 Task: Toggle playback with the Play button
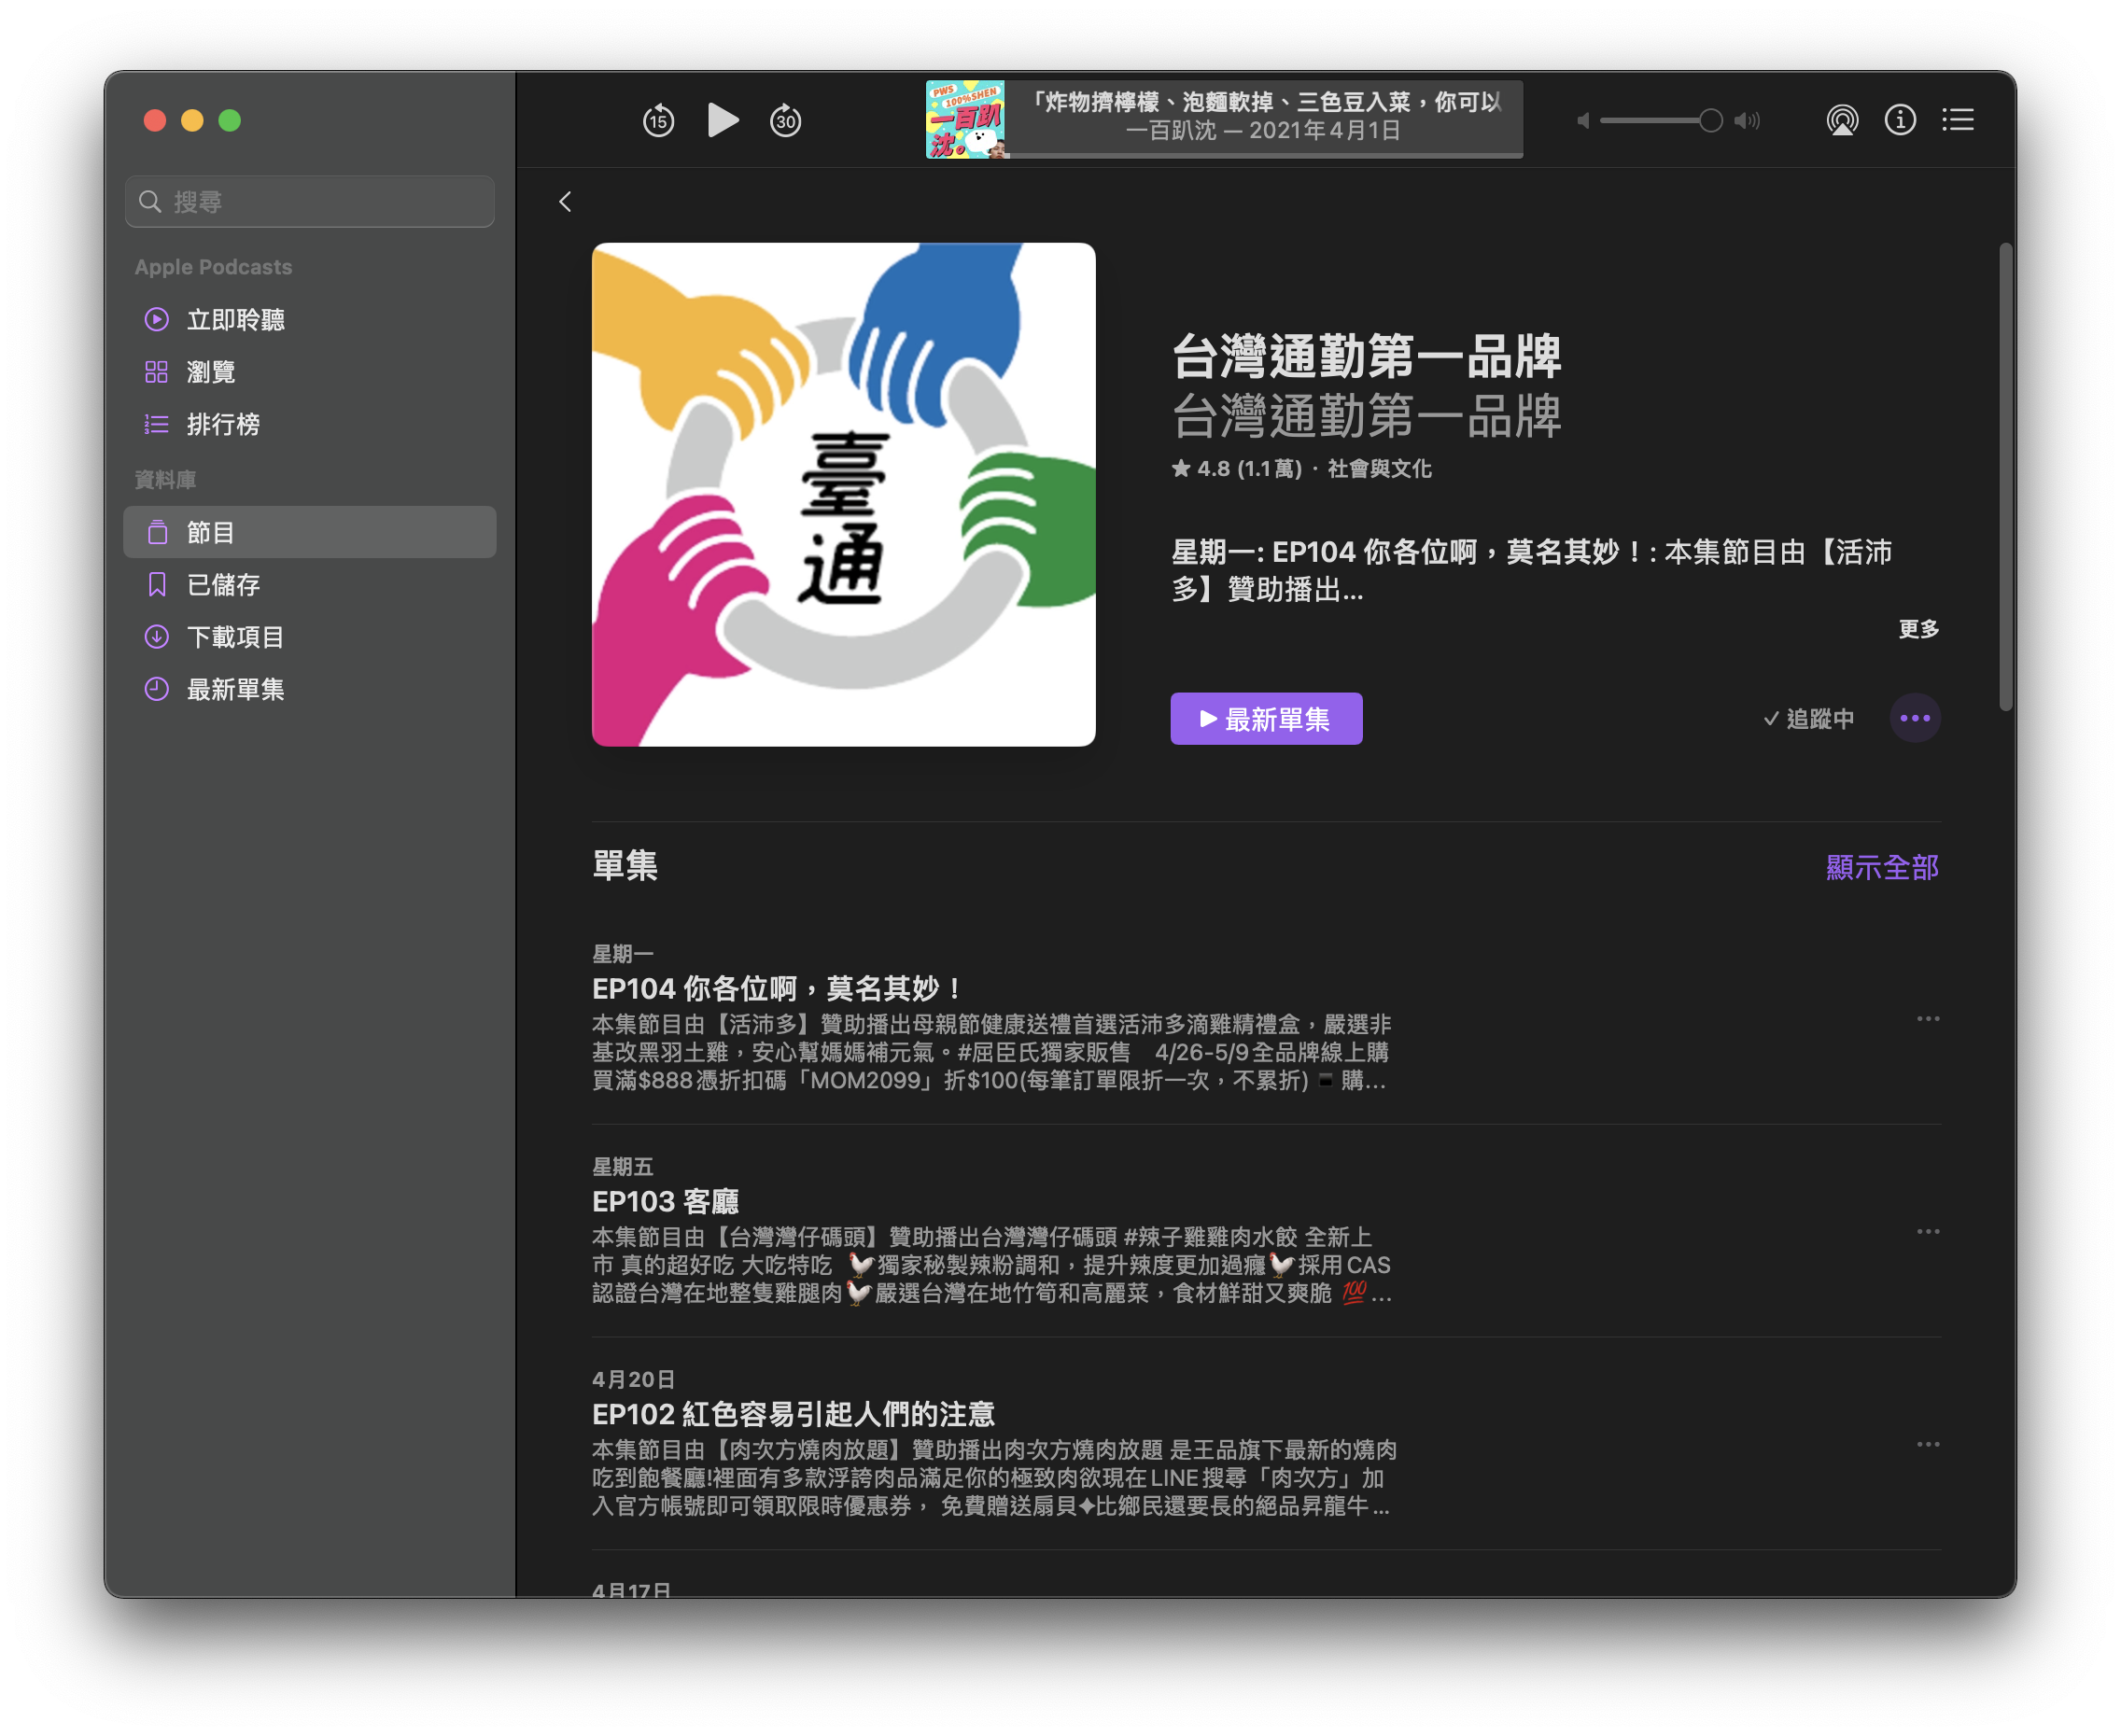click(722, 119)
